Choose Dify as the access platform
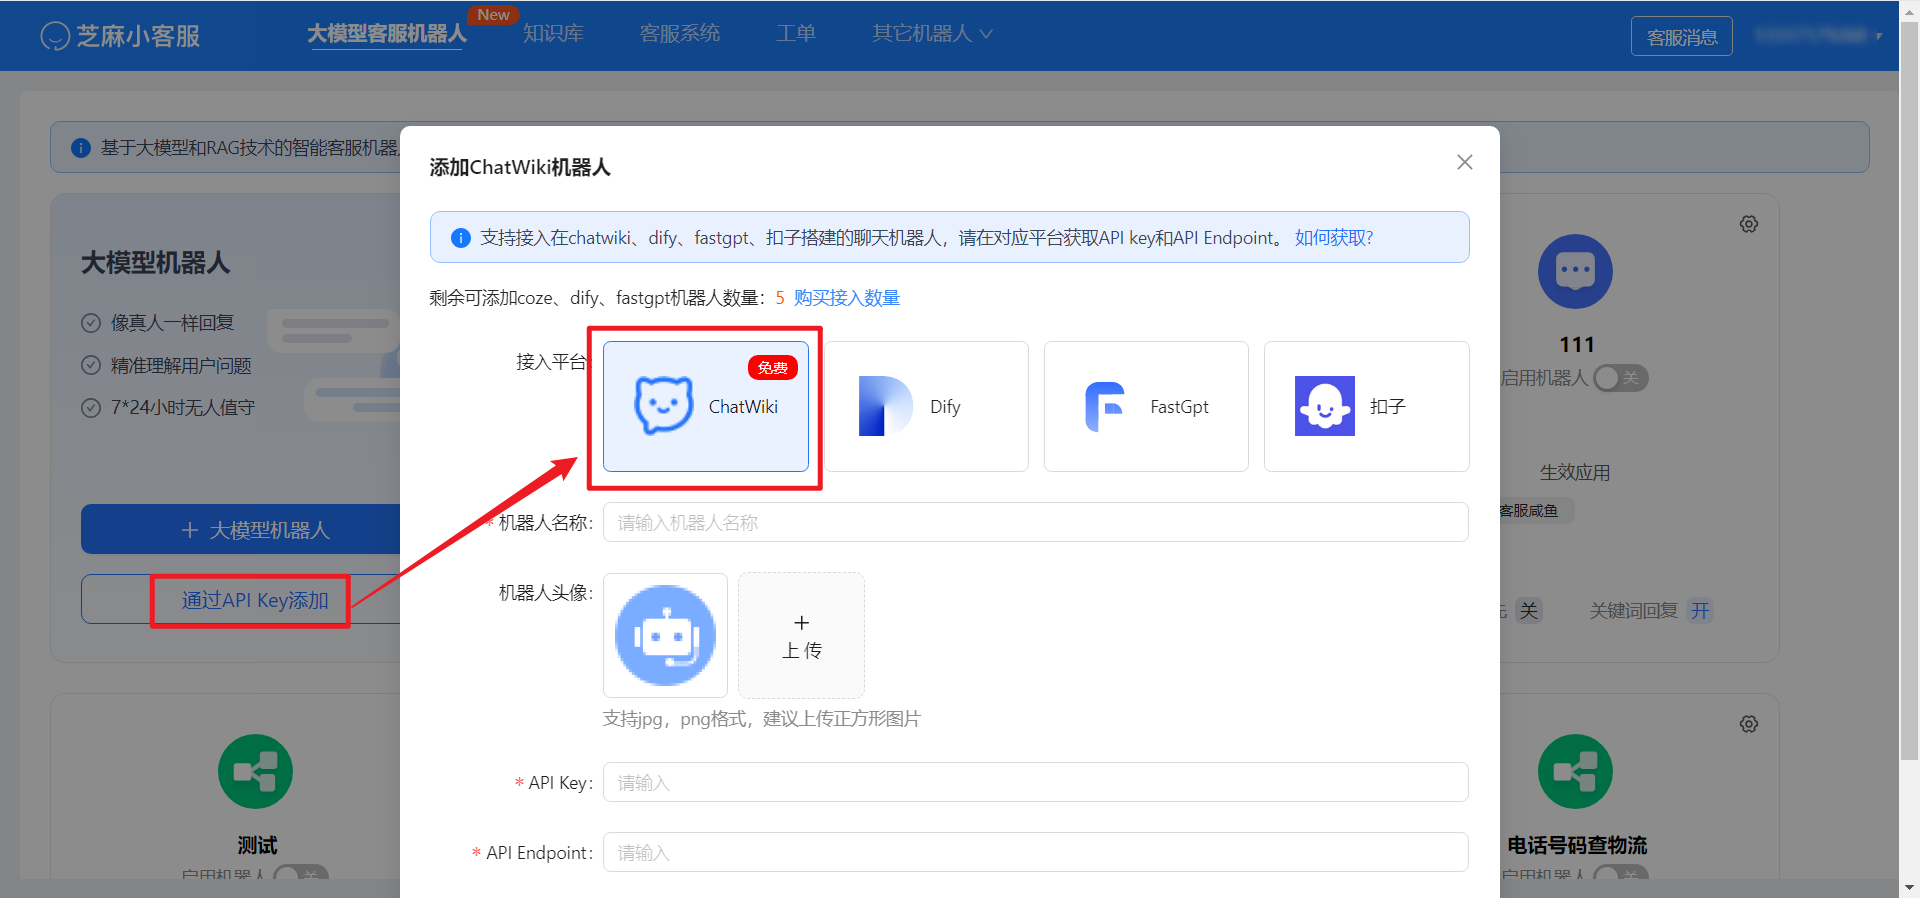This screenshot has height=898, width=1920. pyautogui.click(x=926, y=406)
